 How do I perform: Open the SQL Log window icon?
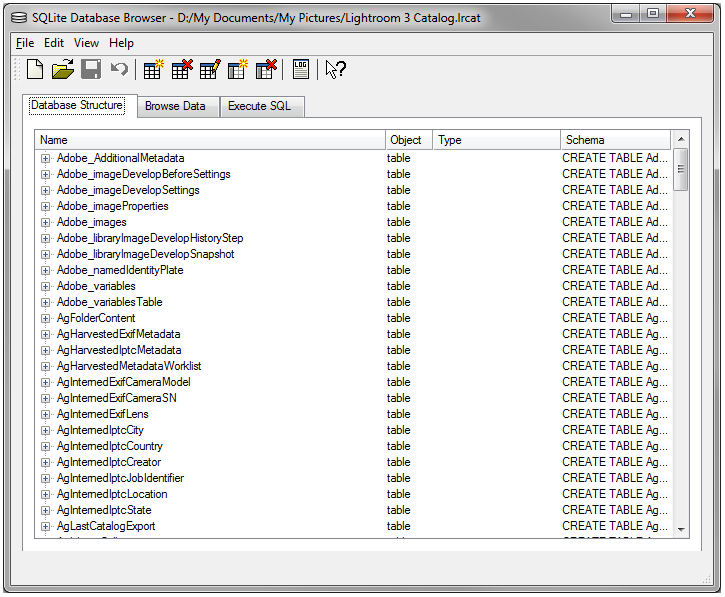[x=301, y=70]
